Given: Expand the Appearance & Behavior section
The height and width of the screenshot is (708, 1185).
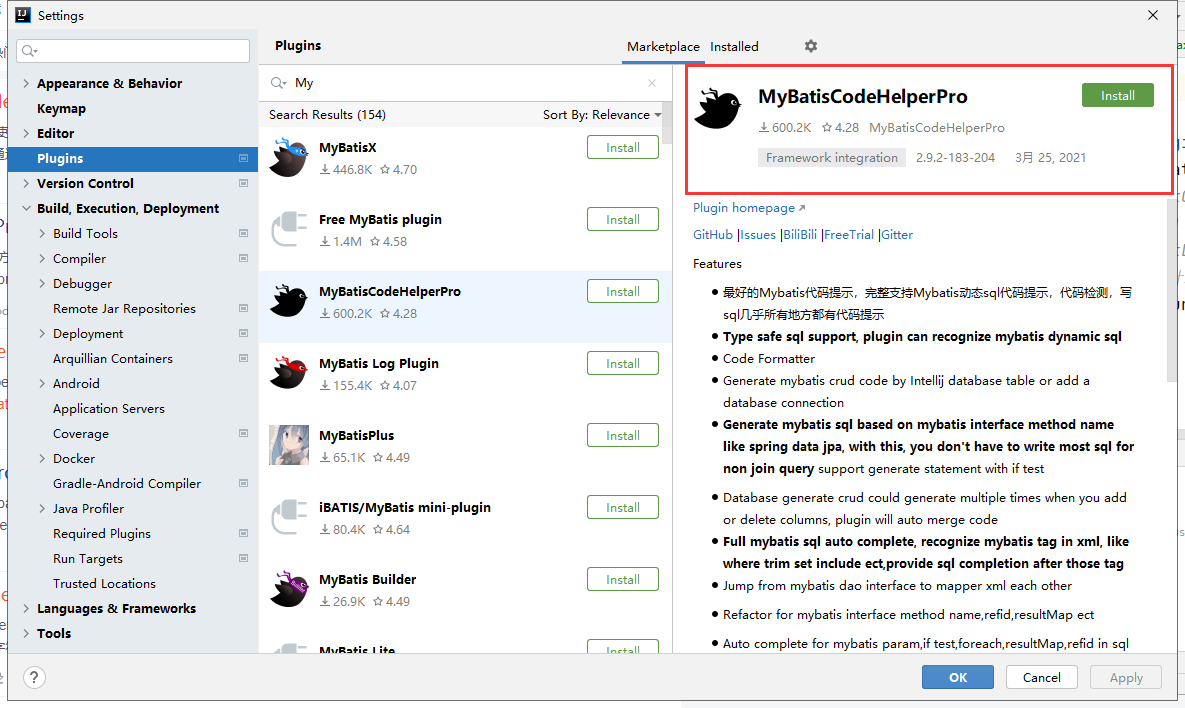Looking at the screenshot, I should [x=26, y=83].
